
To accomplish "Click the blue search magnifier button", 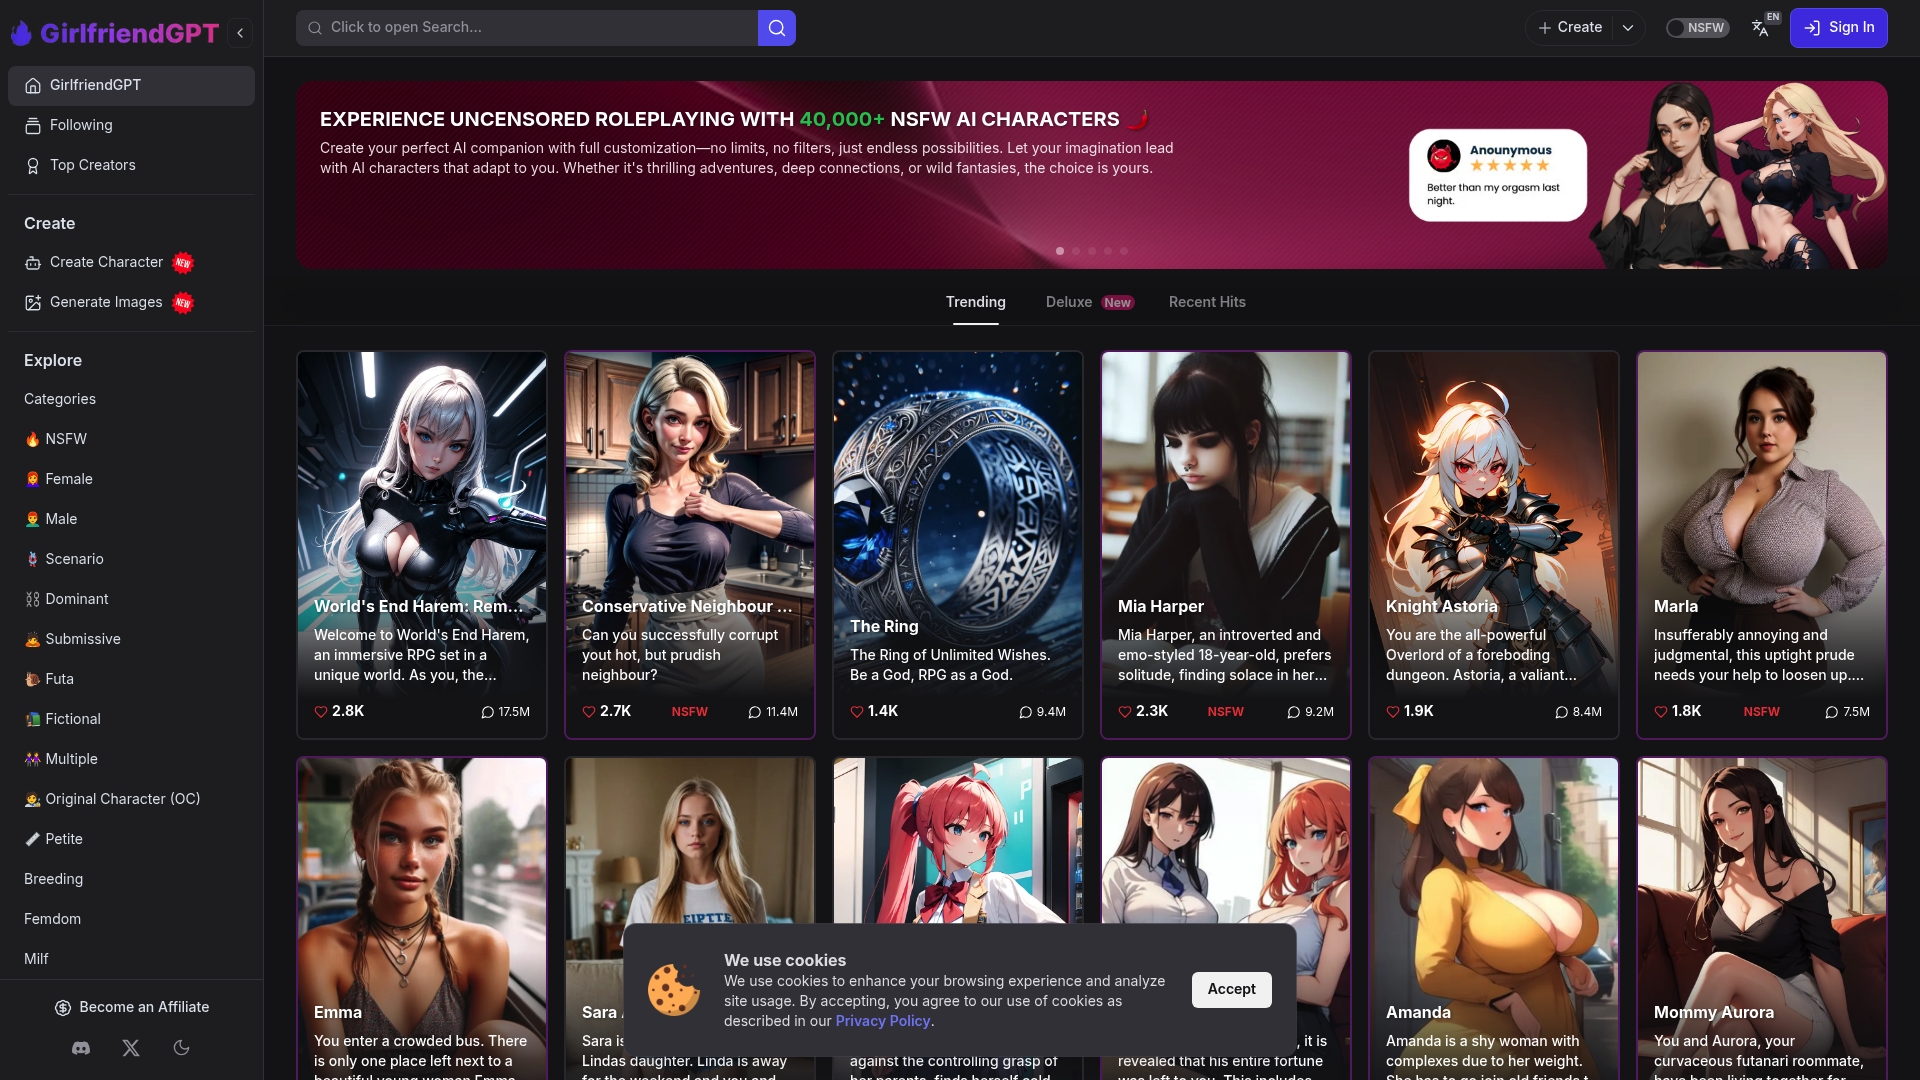I will (777, 28).
